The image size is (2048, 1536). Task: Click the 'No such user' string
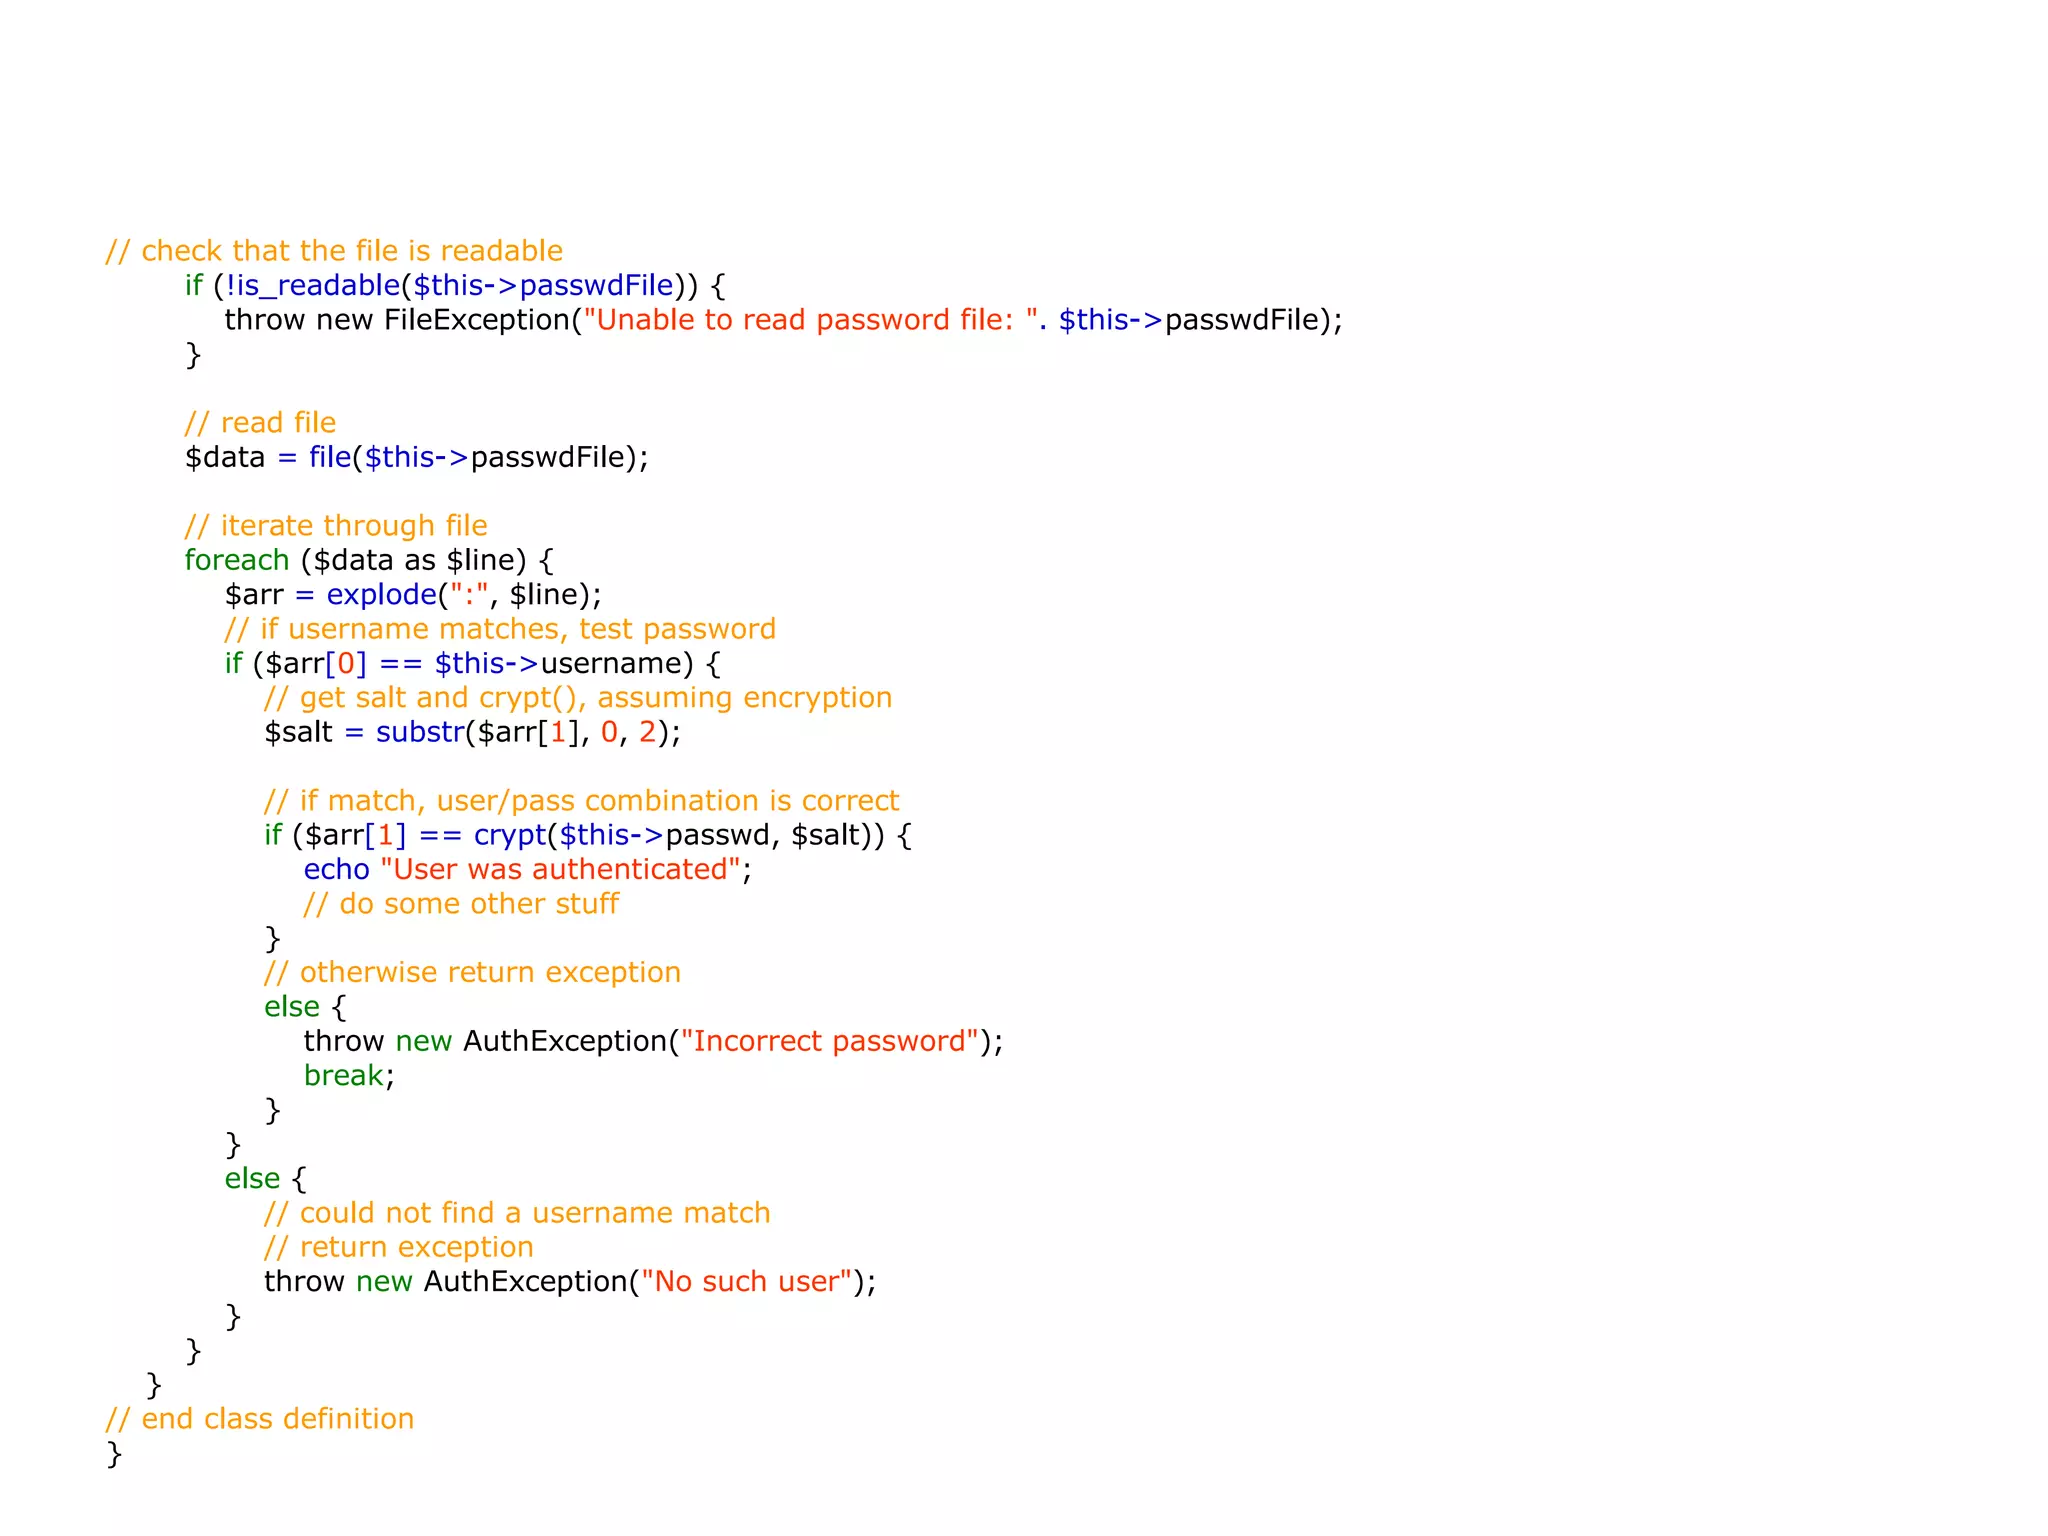coord(746,1282)
